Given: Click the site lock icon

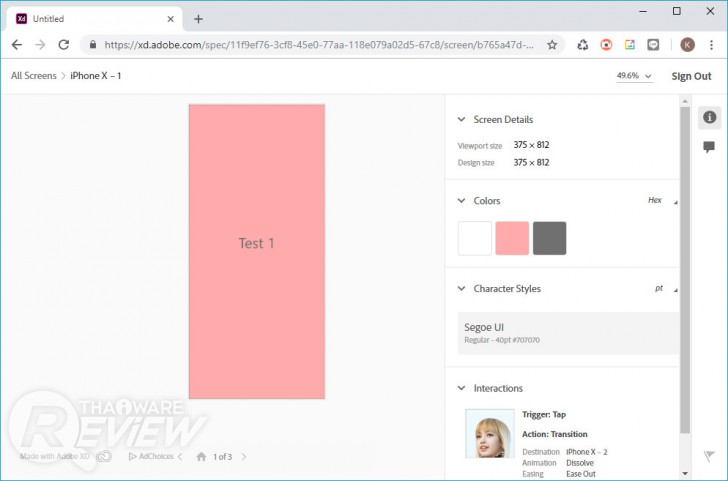Looking at the screenshot, I should (93, 45).
